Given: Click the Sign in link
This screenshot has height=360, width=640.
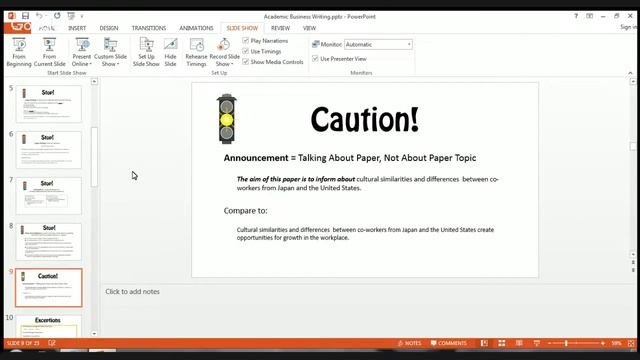Looking at the screenshot, I should [629, 27].
